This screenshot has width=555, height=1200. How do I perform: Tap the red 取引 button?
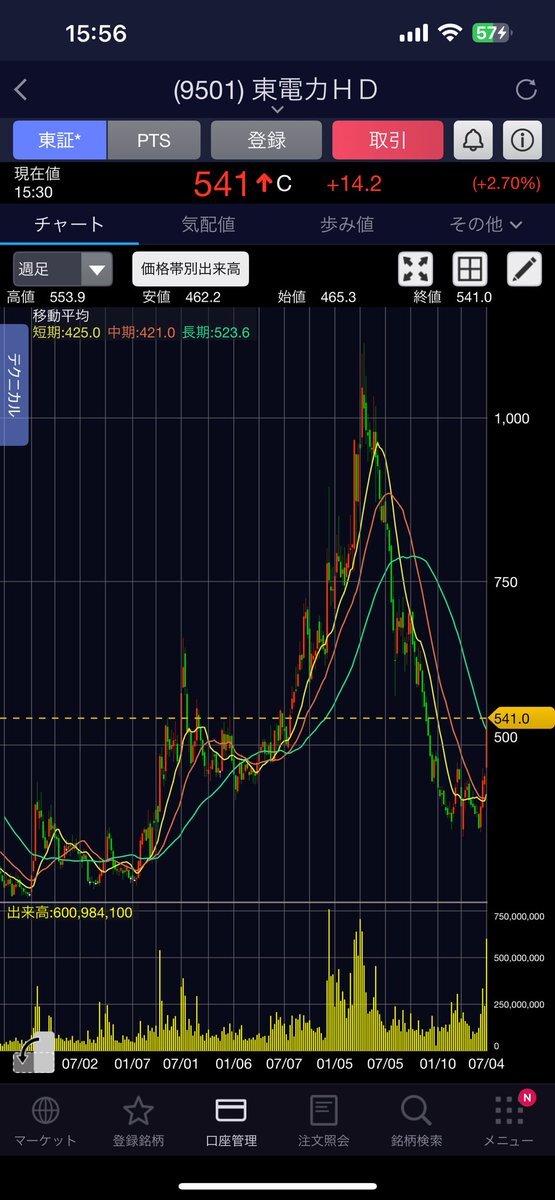coord(387,141)
